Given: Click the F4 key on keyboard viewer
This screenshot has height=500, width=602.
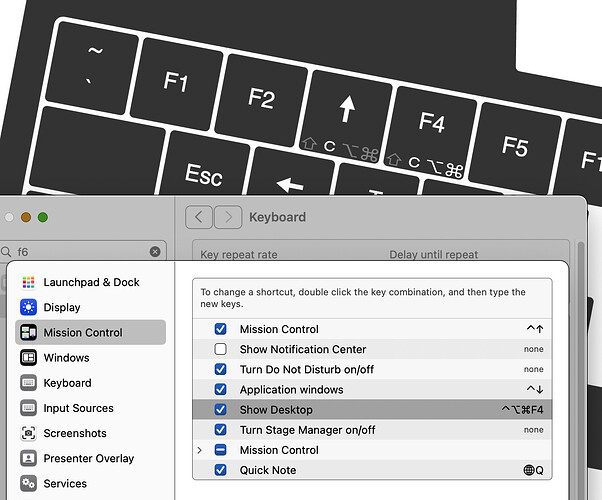Looking at the screenshot, I should [431, 132].
